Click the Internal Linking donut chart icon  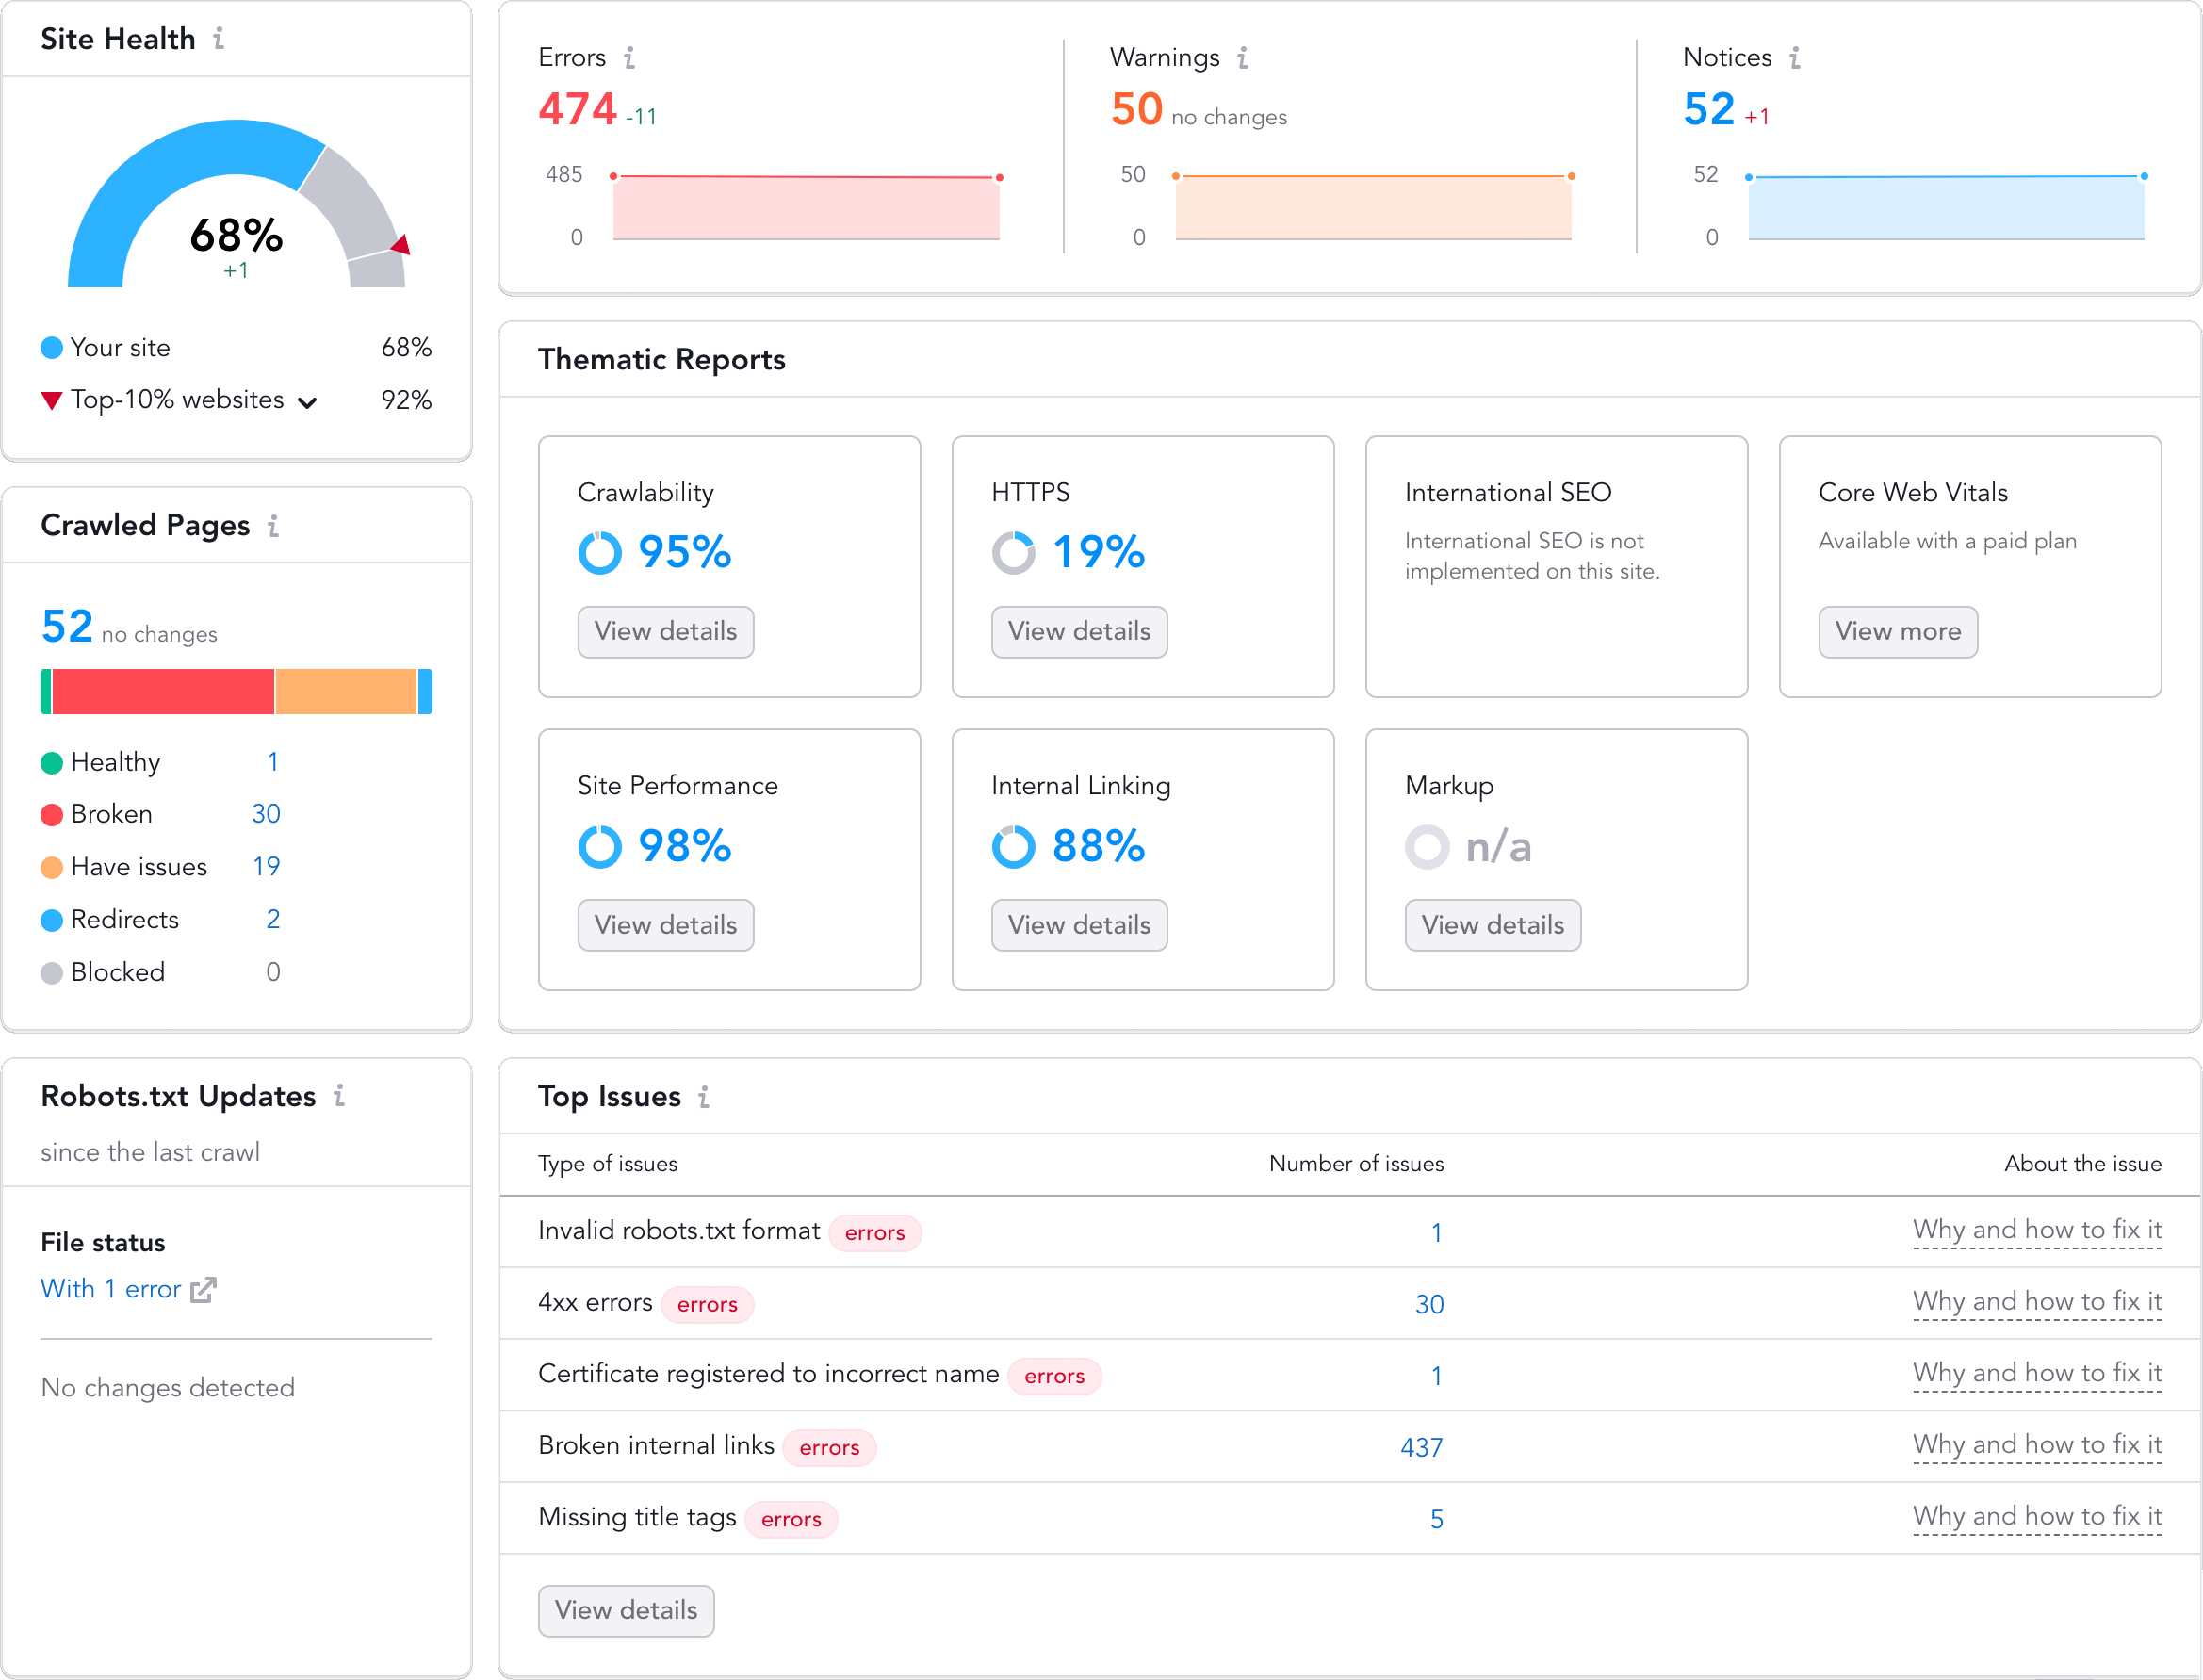1013,847
